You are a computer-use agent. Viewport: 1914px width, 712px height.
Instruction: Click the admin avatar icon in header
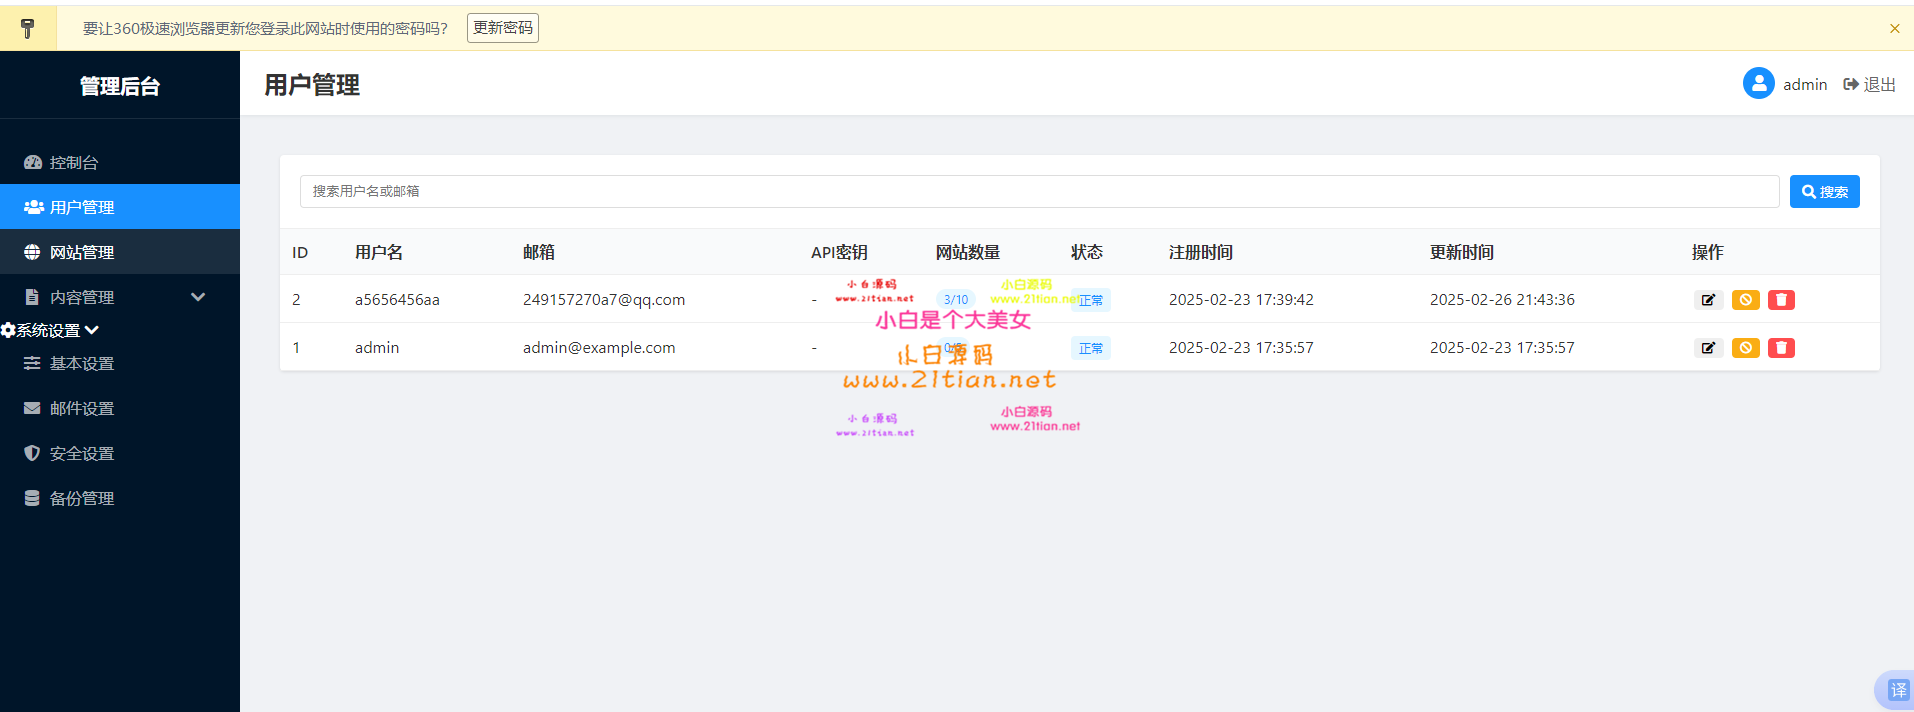click(x=1758, y=84)
